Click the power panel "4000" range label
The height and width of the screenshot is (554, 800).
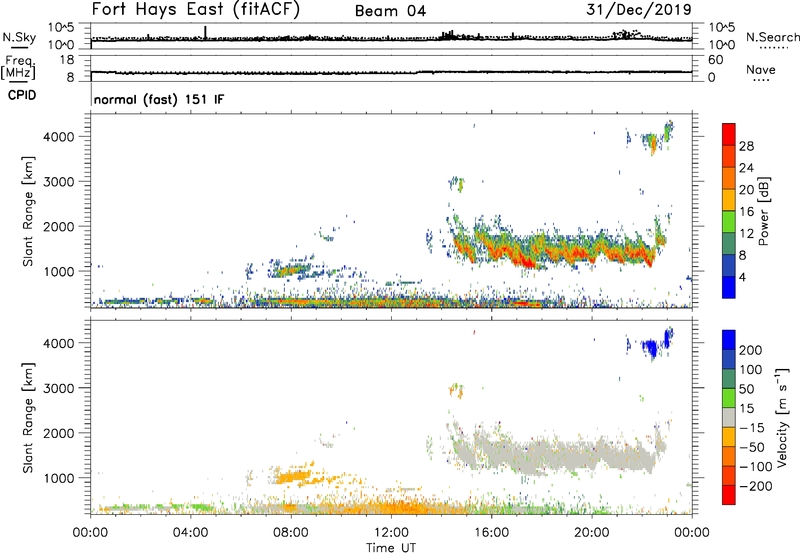tap(59, 137)
